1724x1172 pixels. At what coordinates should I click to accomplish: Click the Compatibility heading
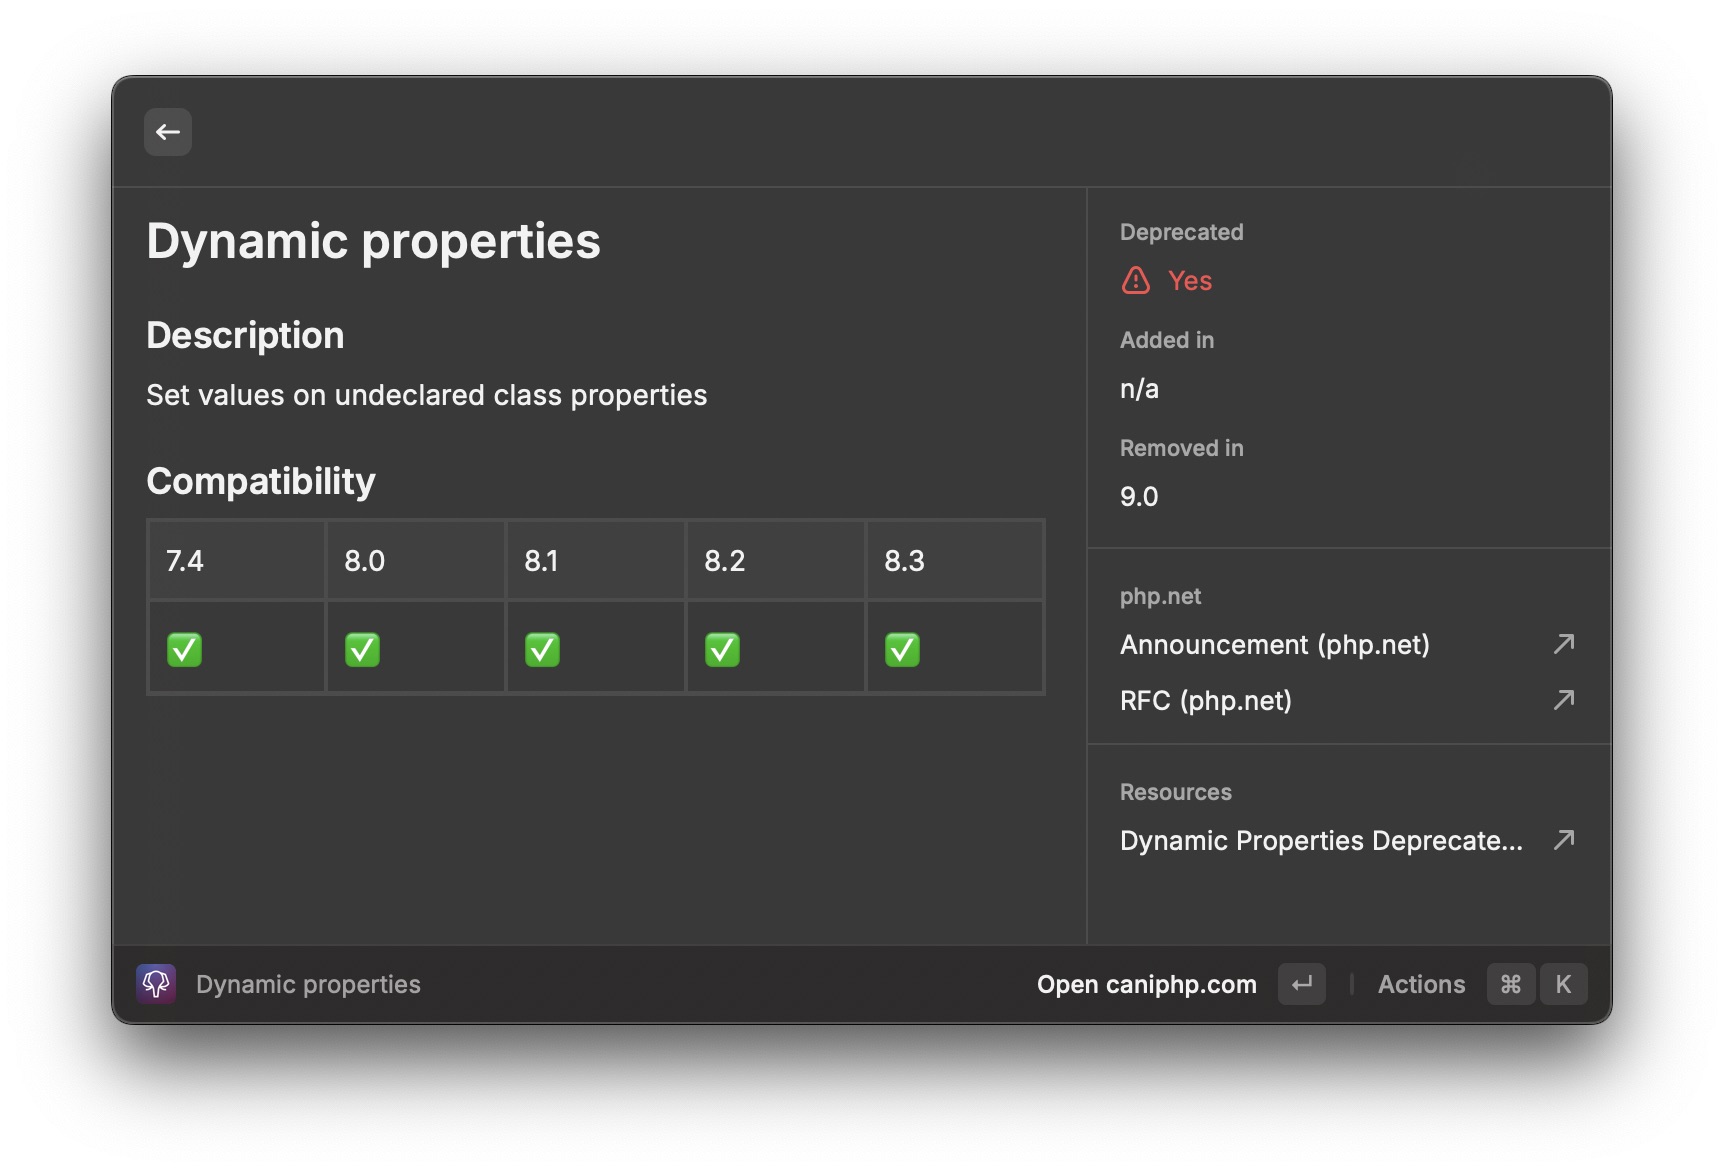261,482
